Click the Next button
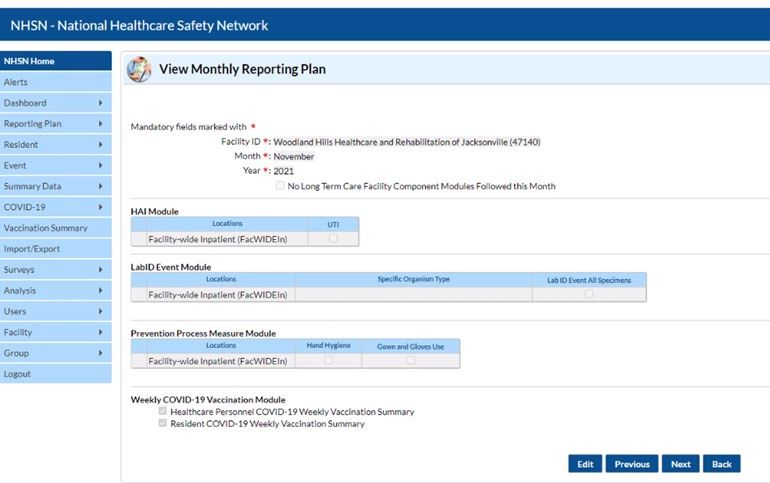This screenshot has height=483, width=770. pyautogui.click(x=681, y=464)
